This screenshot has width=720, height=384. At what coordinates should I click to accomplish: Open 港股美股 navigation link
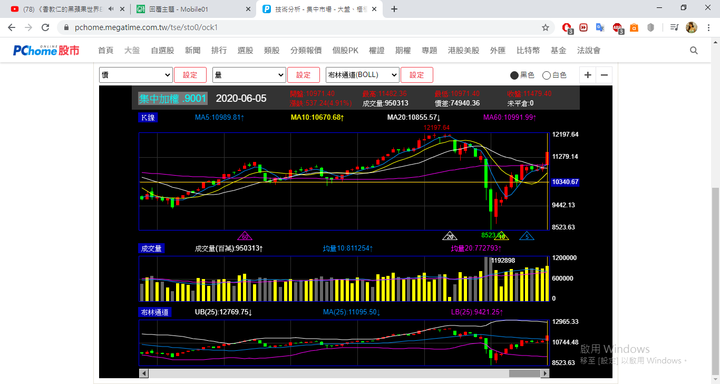[x=463, y=51]
